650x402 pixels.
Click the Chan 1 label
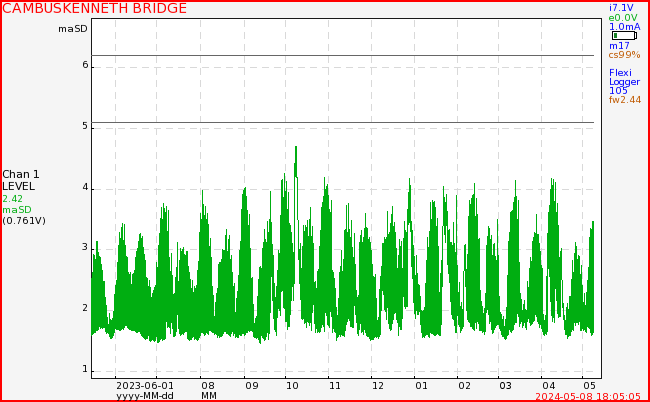click(21, 174)
